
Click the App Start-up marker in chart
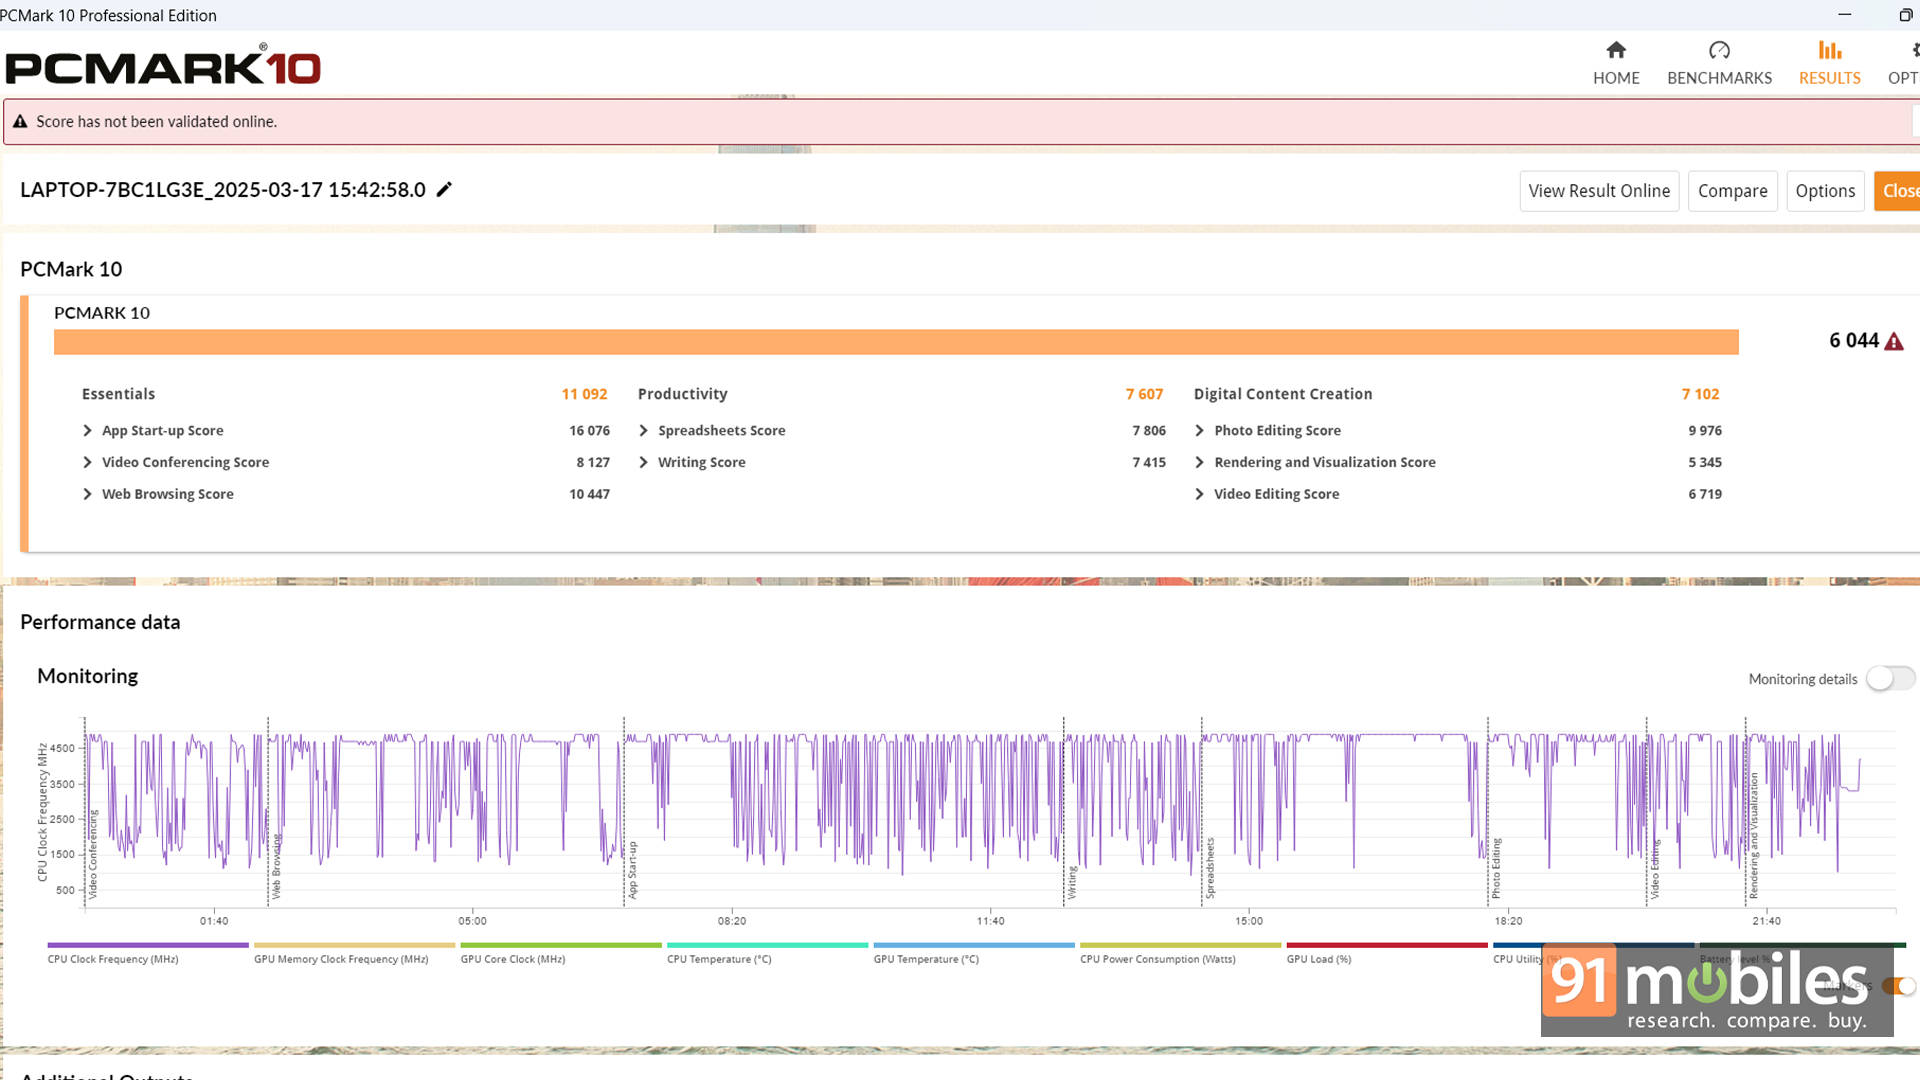point(632,870)
